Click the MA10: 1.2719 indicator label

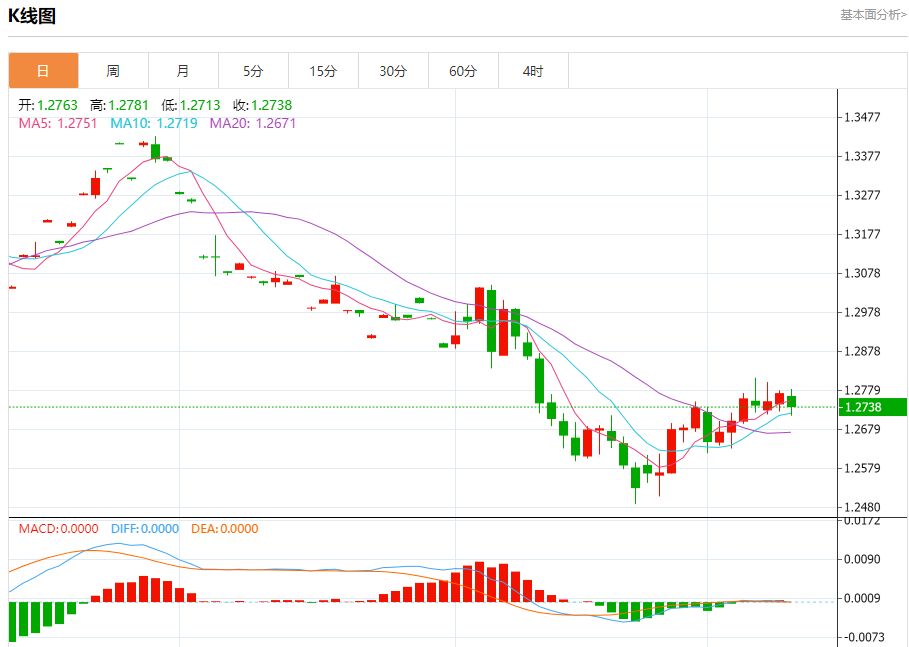pyautogui.click(x=154, y=123)
